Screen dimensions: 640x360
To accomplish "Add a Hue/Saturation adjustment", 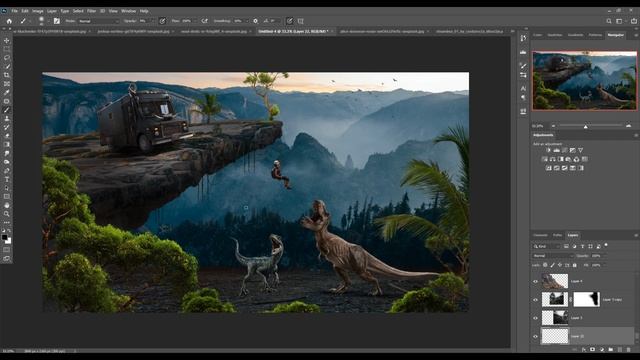I will pos(544,159).
